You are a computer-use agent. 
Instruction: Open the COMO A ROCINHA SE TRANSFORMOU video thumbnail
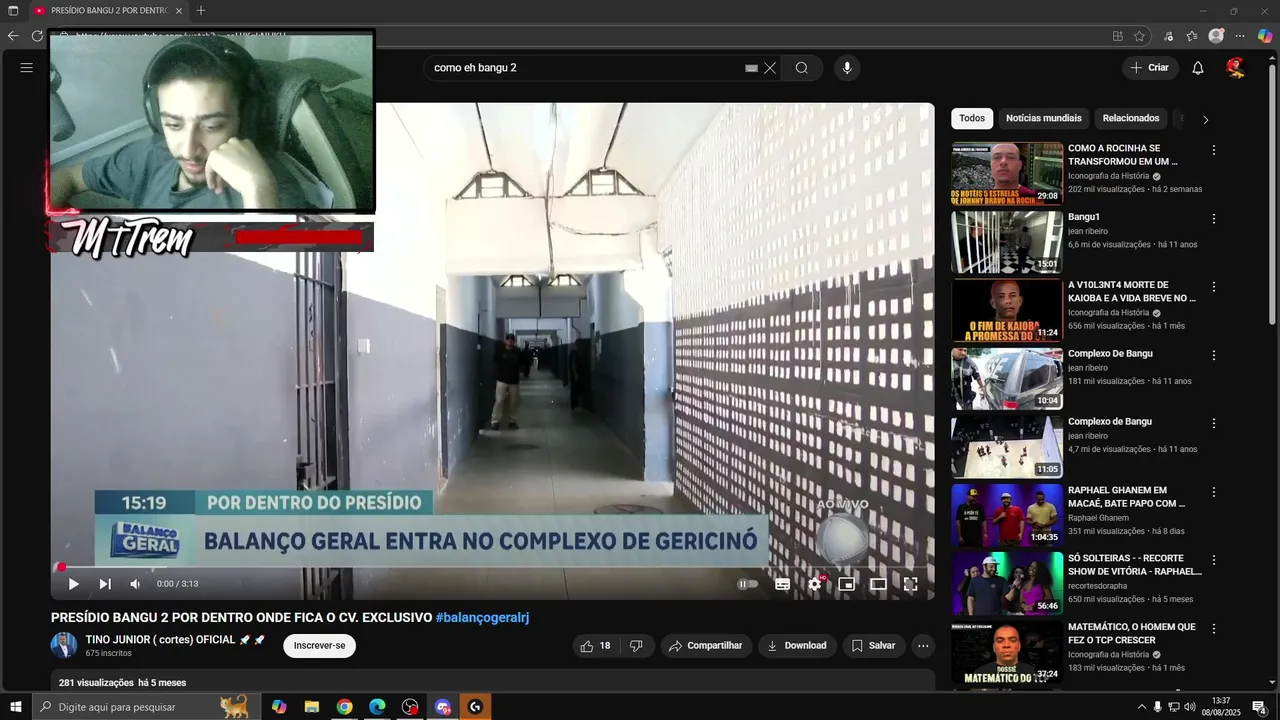click(1007, 174)
